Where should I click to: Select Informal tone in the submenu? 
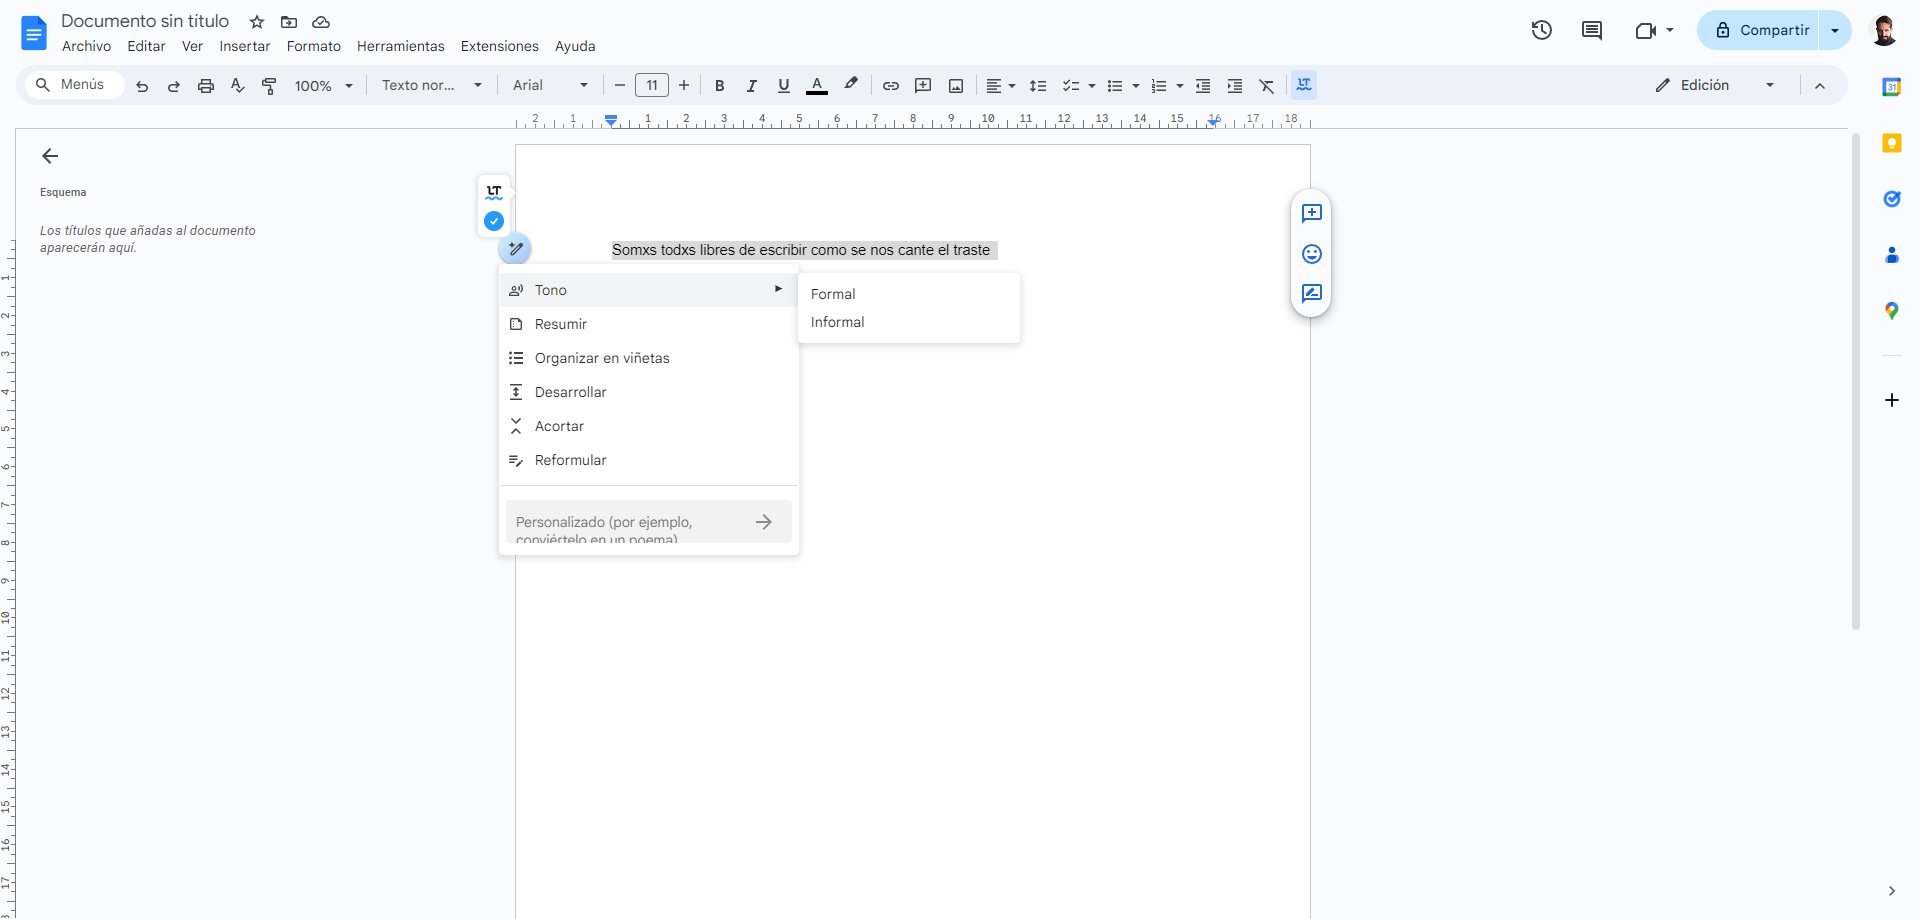[x=838, y=322]
